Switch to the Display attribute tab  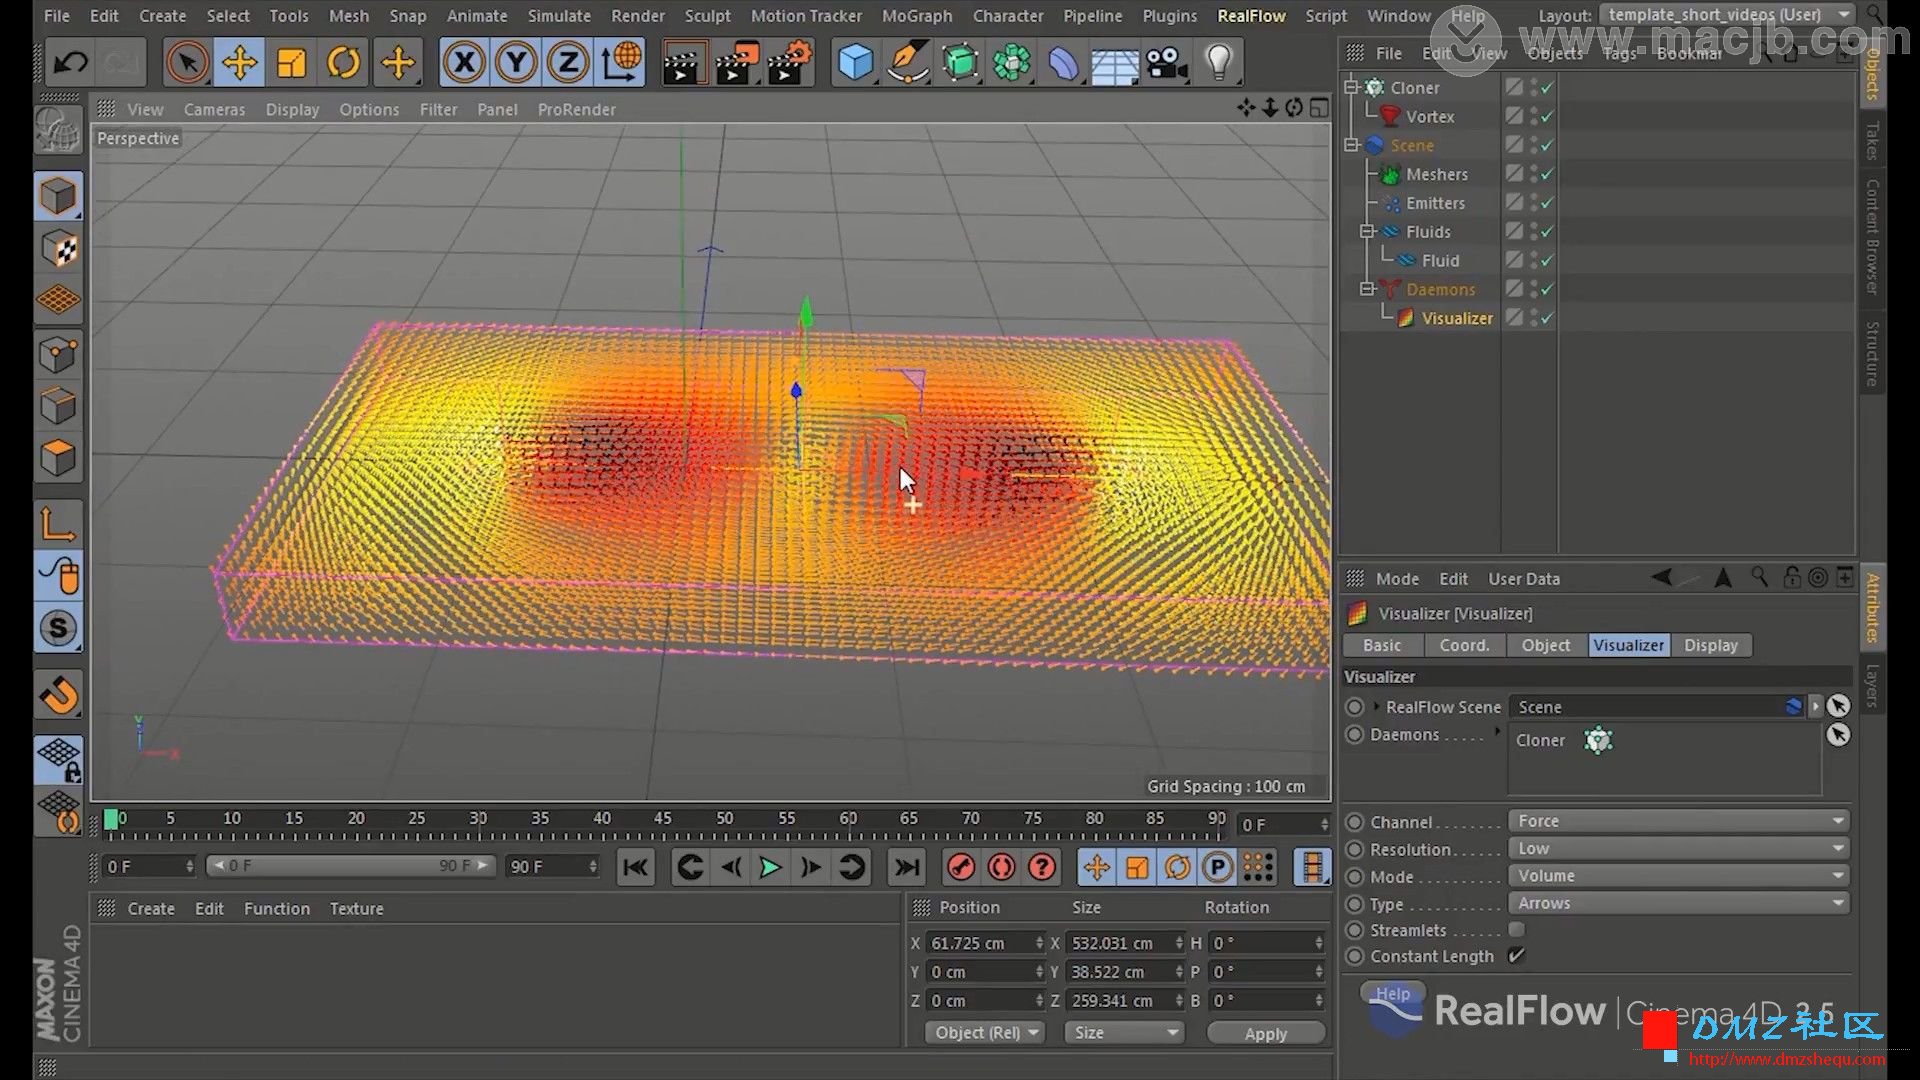(x=1710, y=645)
